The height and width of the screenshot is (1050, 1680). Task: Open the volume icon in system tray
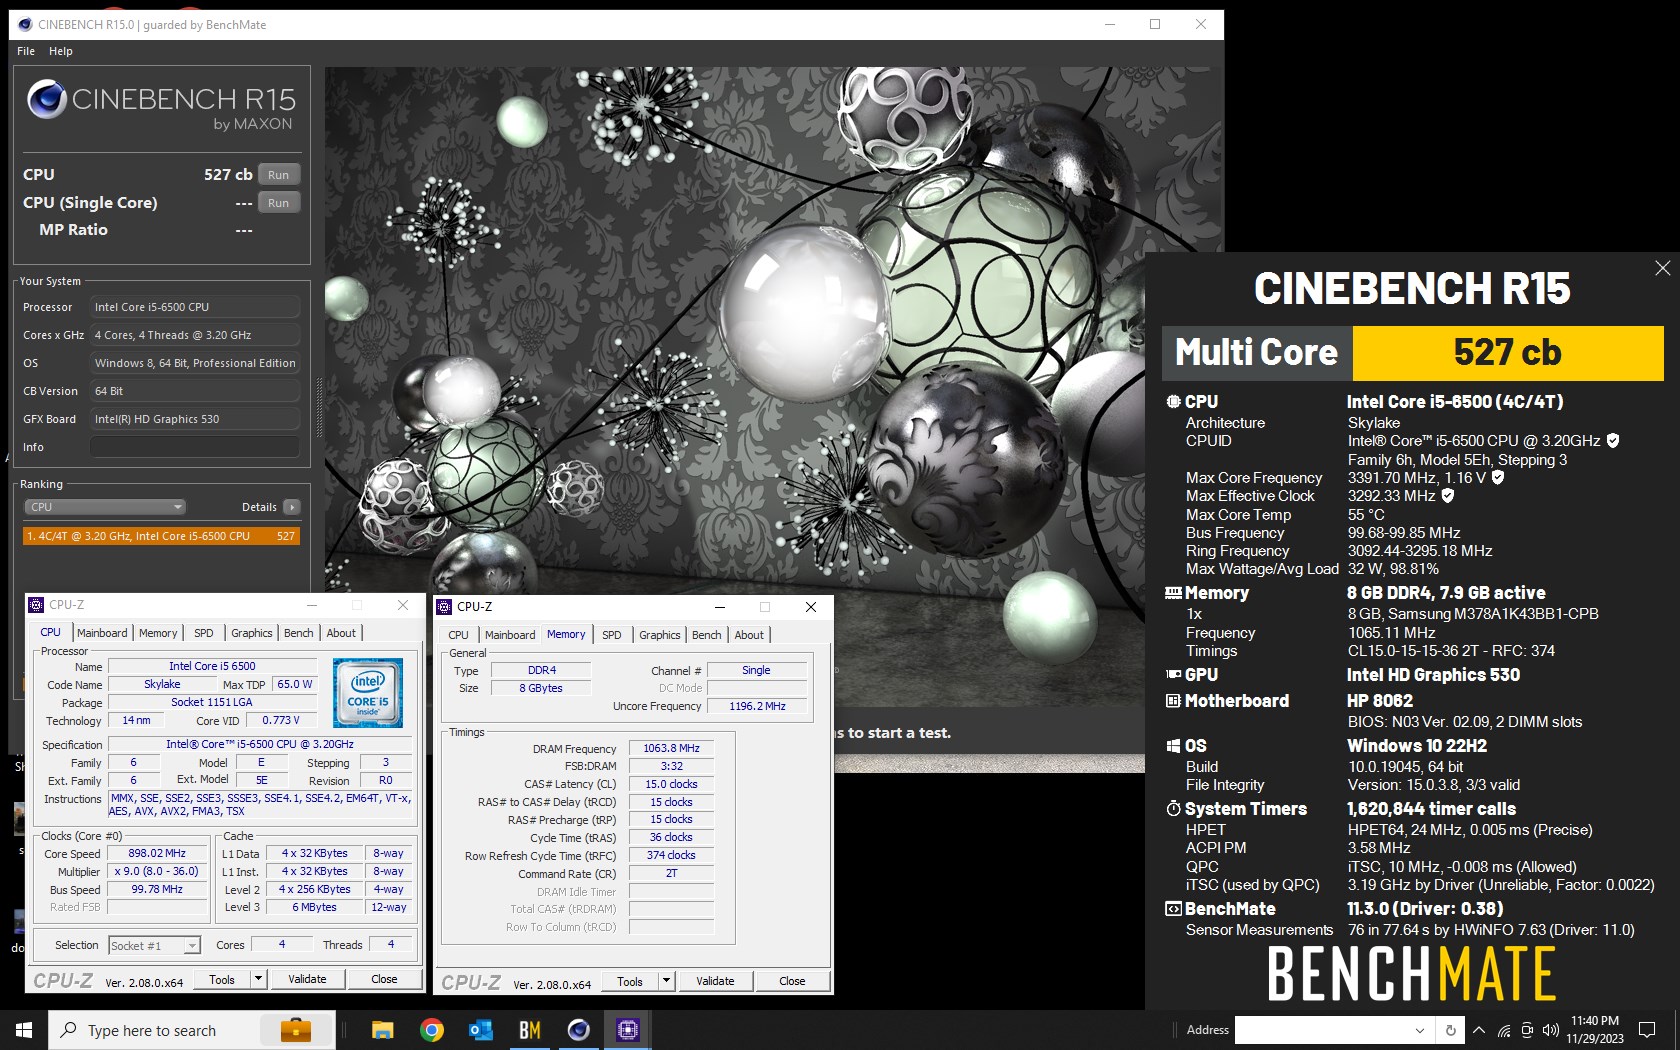[1551, 1030]
